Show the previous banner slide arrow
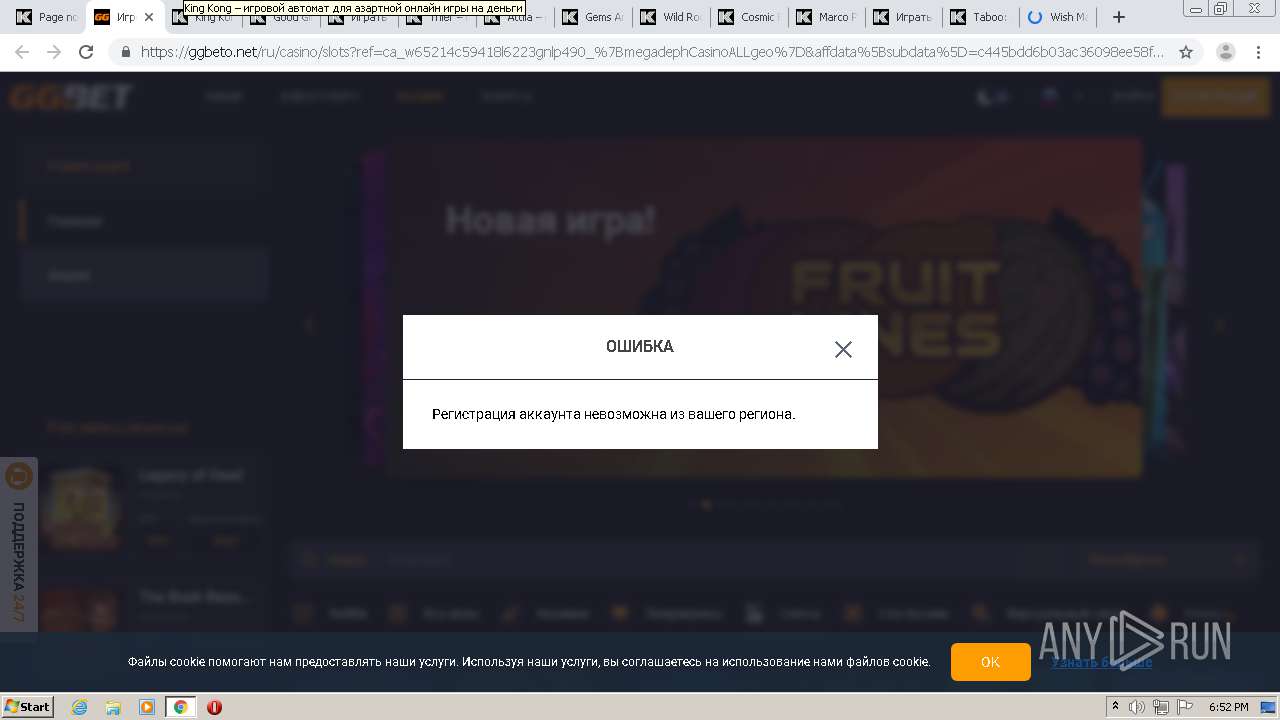 (309, 324)
